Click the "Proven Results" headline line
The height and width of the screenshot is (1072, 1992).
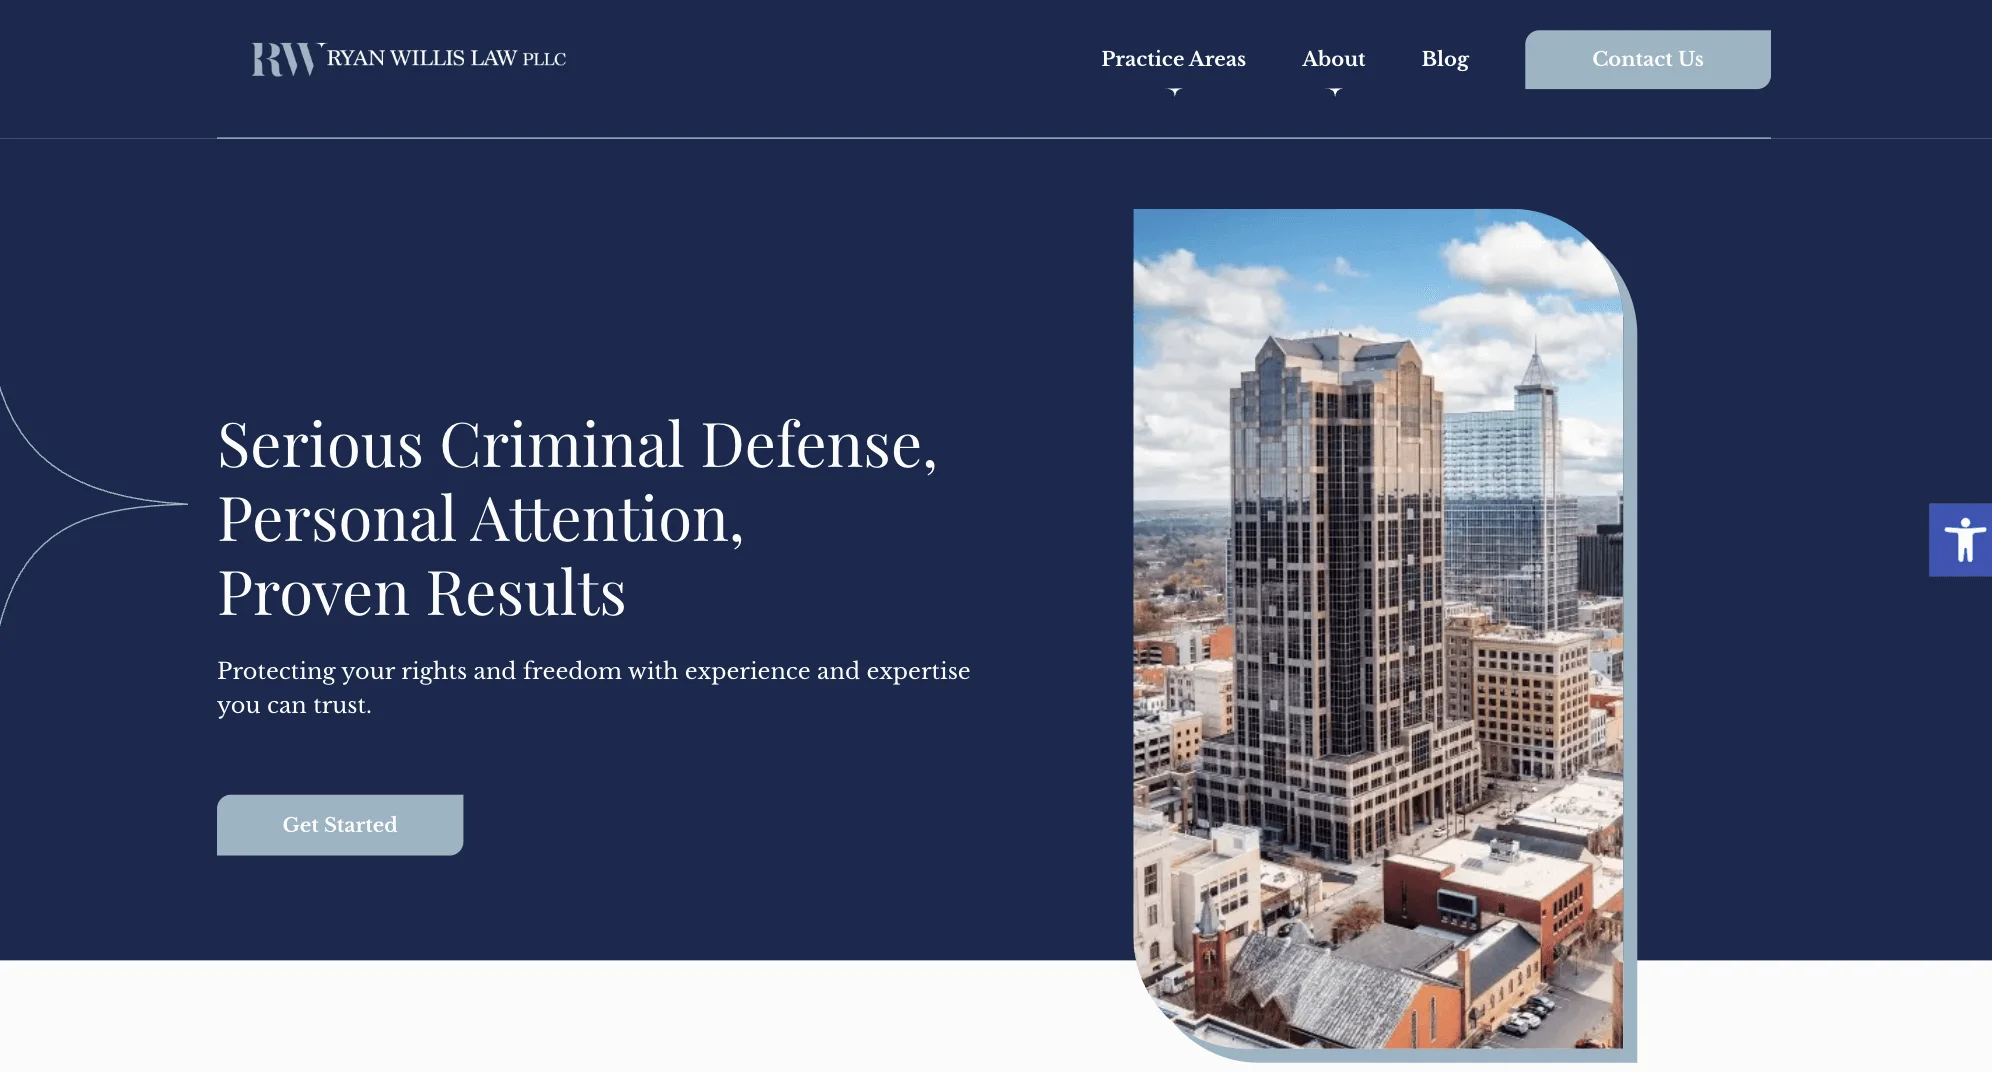421,593
